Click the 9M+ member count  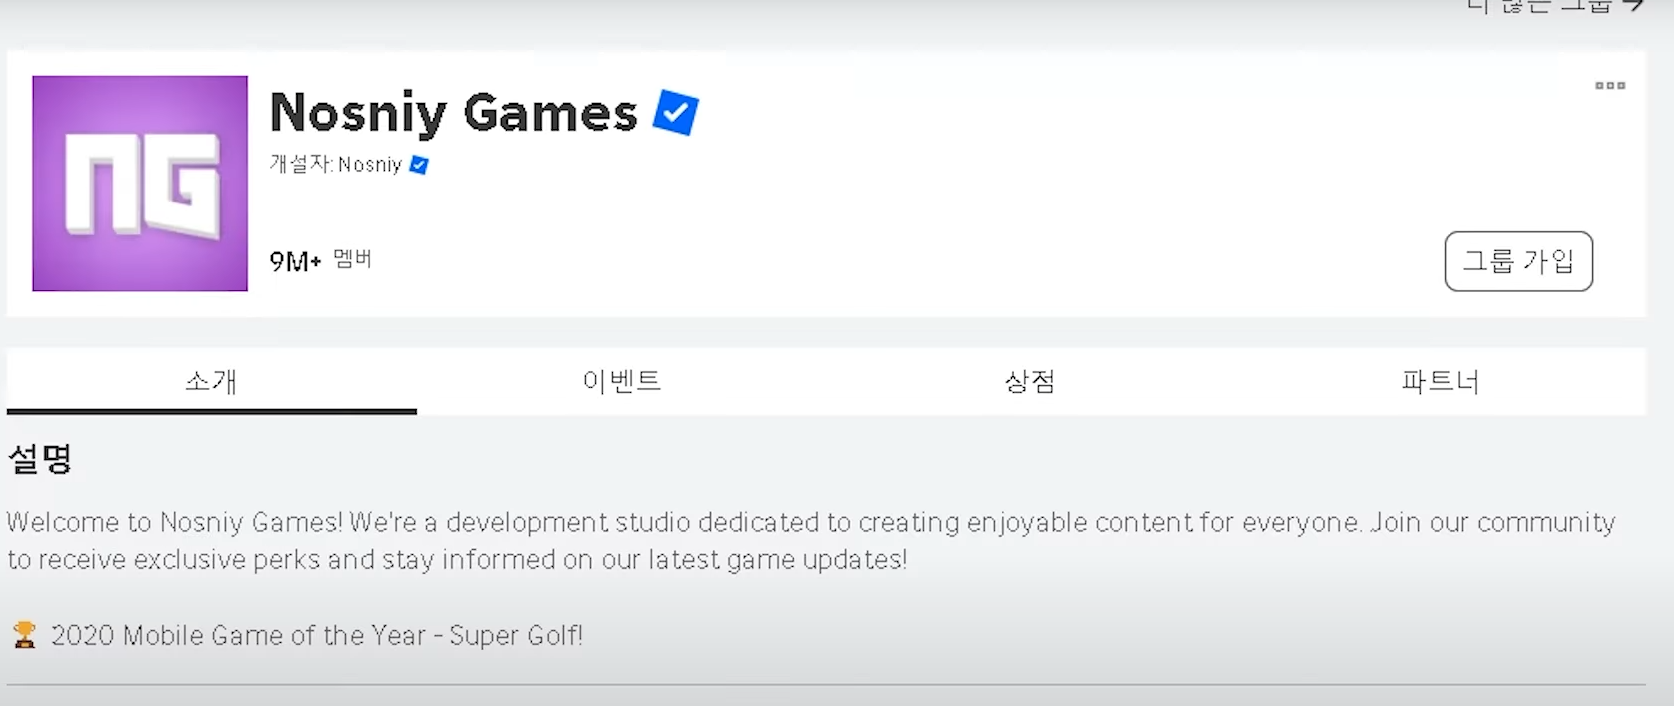(295, 261)
